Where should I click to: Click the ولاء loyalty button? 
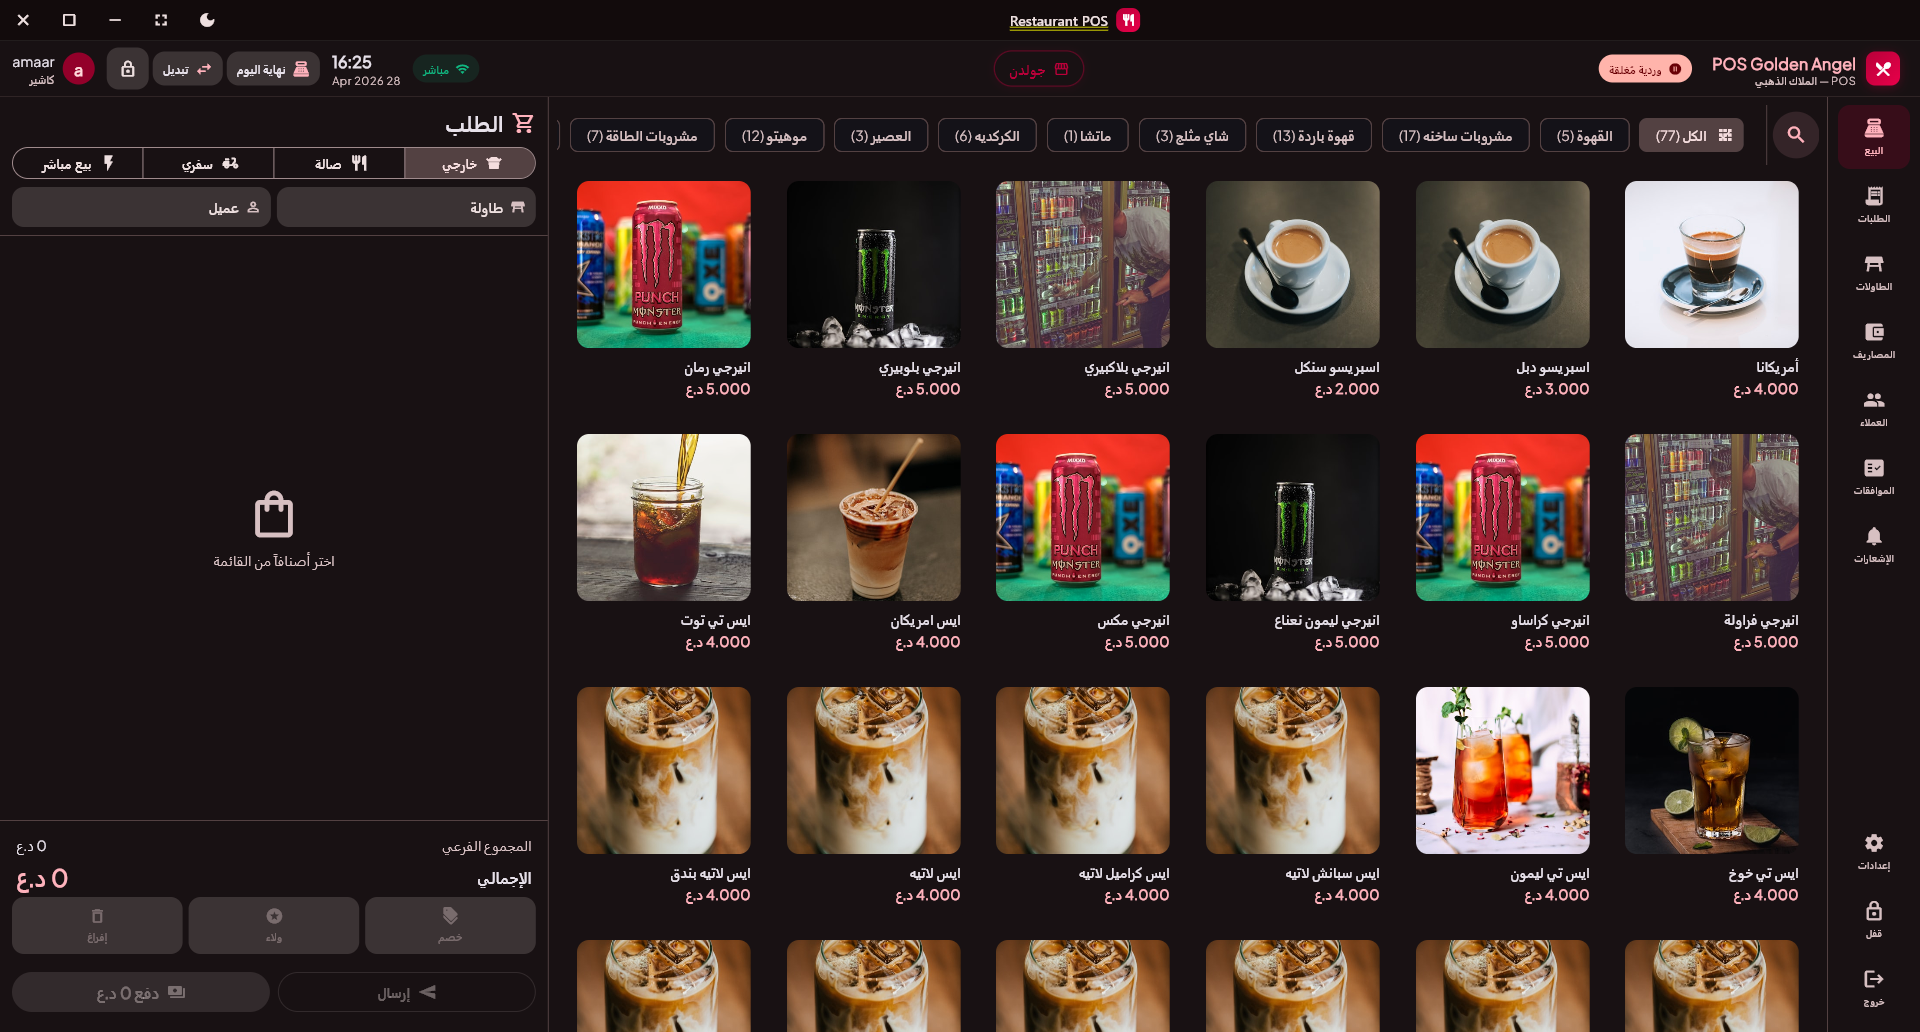point(274,925)
